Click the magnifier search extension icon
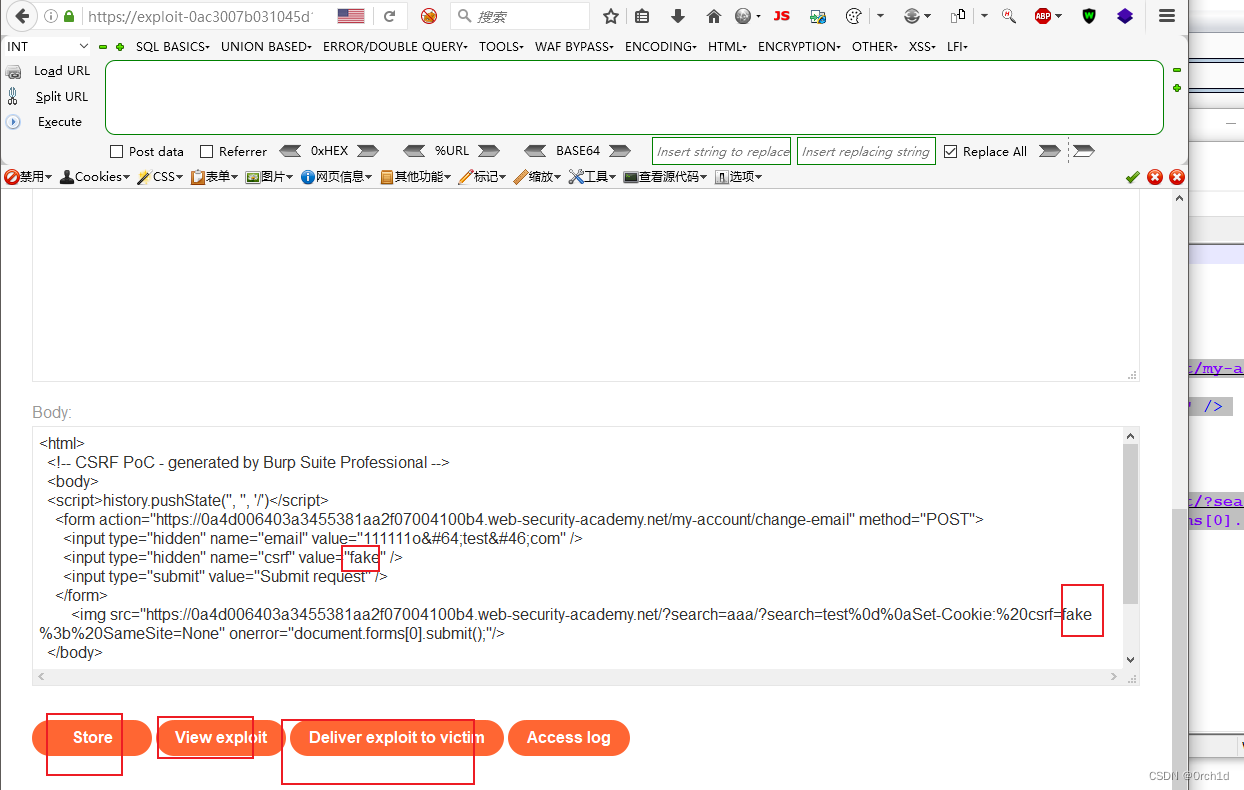Screen dimensions: 1244x790 [x=1009, y=16]
